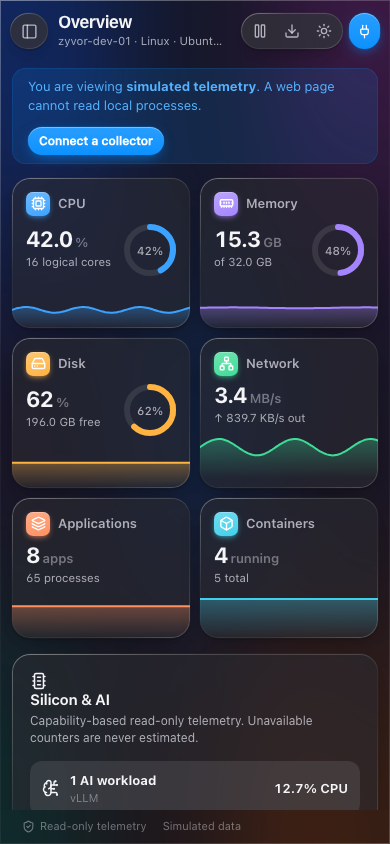Click the 196.0 GB free text

(63, 423)
